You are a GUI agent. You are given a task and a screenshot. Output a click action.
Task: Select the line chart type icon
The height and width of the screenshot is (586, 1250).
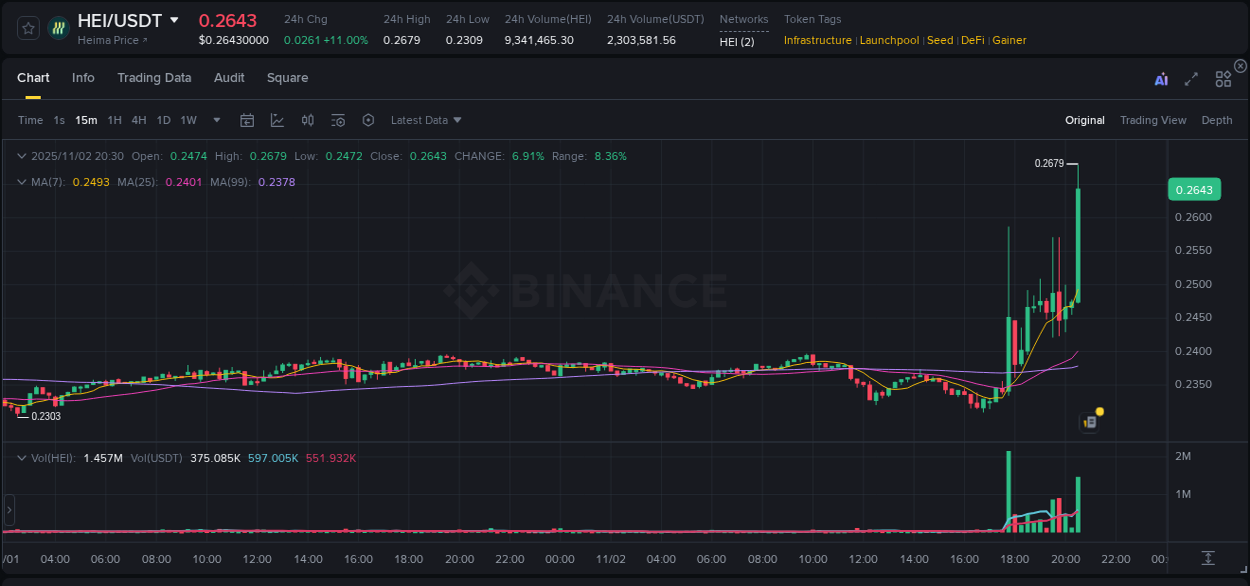(278, 119)
